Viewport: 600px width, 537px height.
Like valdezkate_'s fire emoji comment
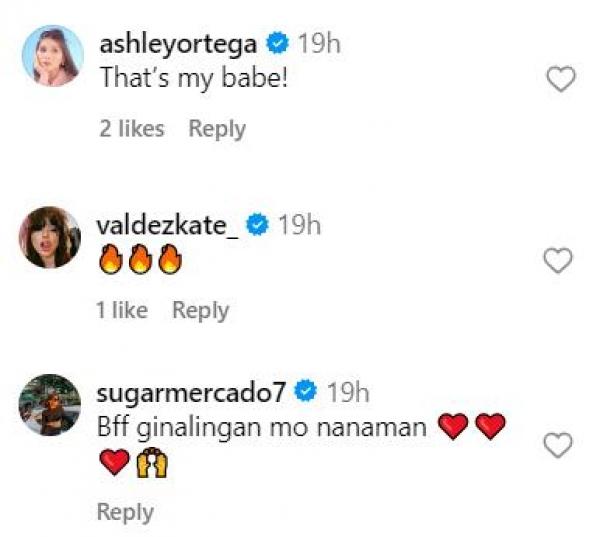pyautogui.click(x=557, y=261)
